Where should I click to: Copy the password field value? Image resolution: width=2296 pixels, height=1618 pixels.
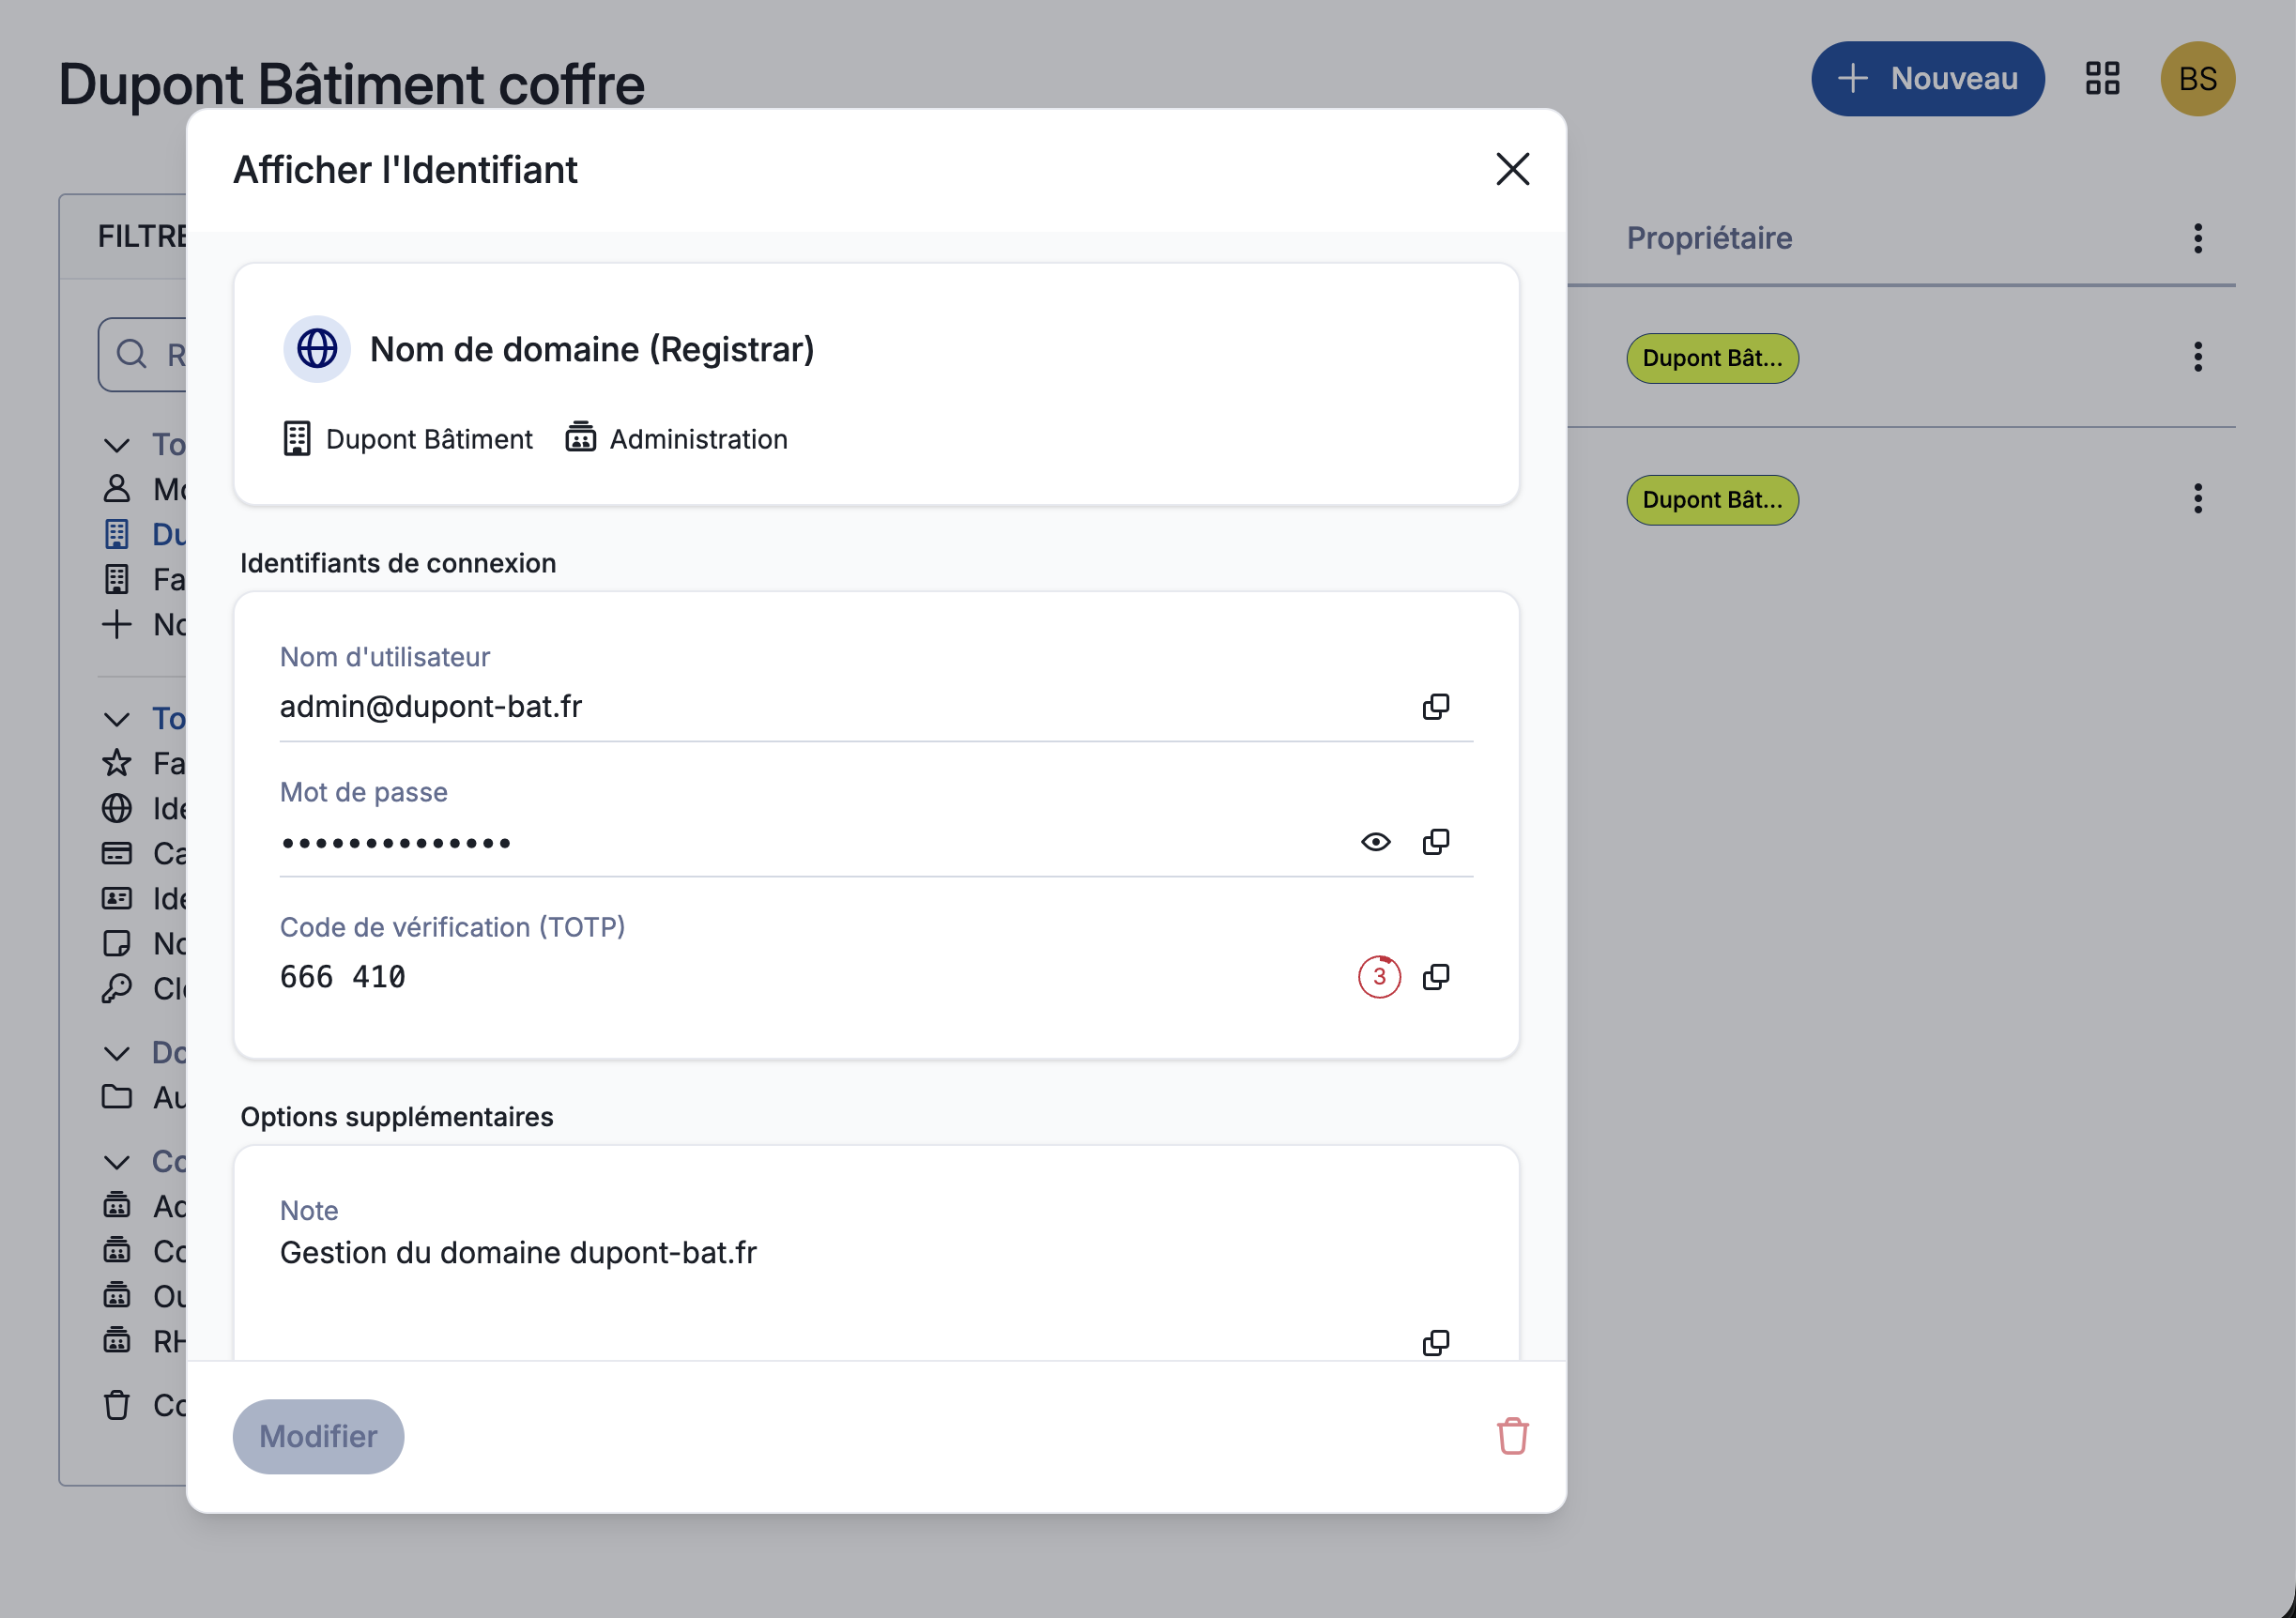point(1435,842)
